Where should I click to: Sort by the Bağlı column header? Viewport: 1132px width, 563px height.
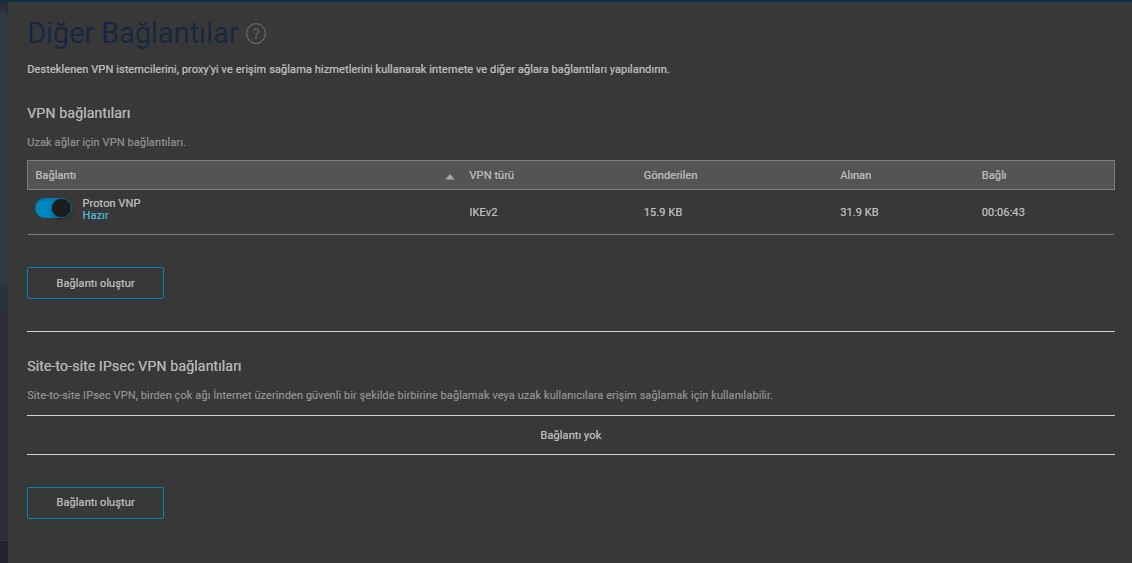click(993, 175)
